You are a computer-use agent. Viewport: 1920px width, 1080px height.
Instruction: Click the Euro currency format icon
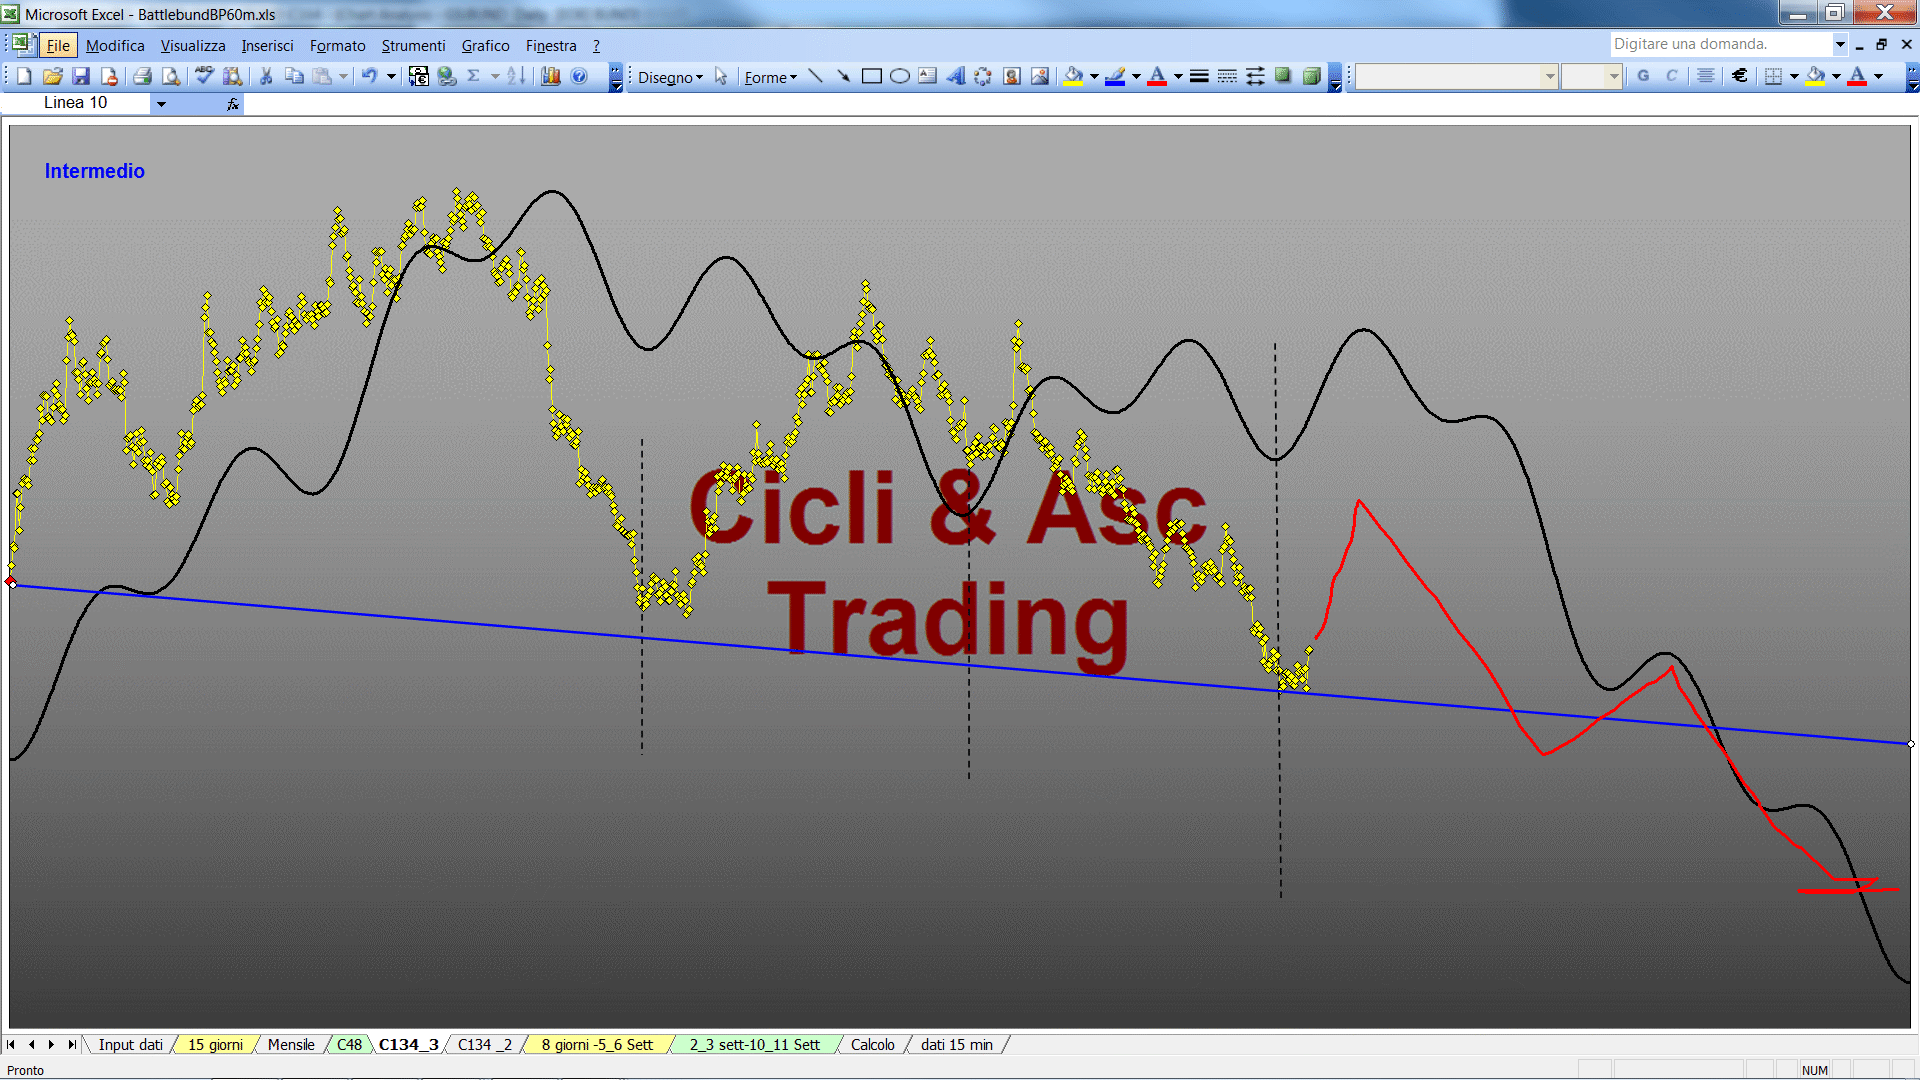(x=1740, y=76)
